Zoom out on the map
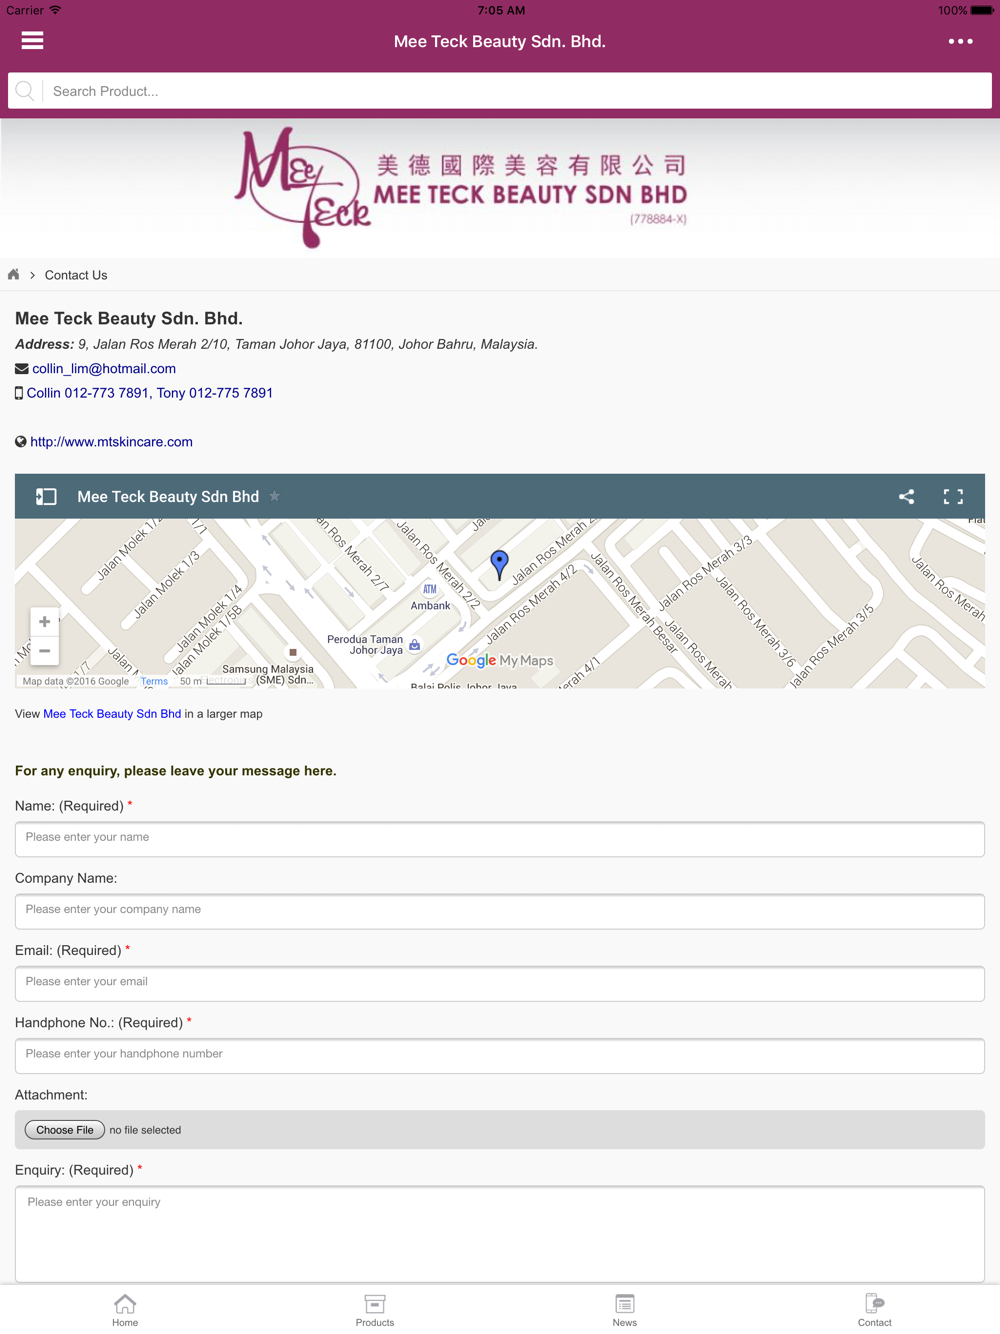 coord(44,651)
